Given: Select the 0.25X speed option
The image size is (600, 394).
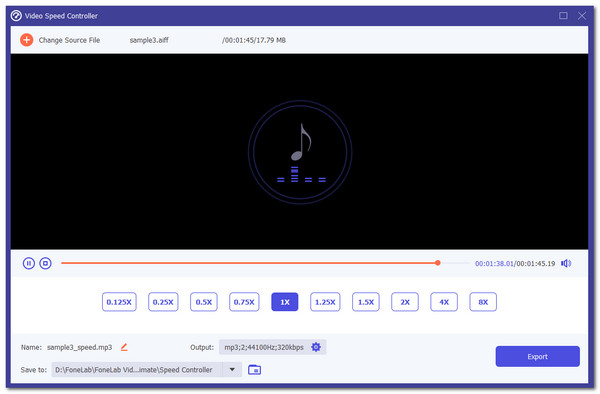Looking at the screenshot, I should pos(163,302).
